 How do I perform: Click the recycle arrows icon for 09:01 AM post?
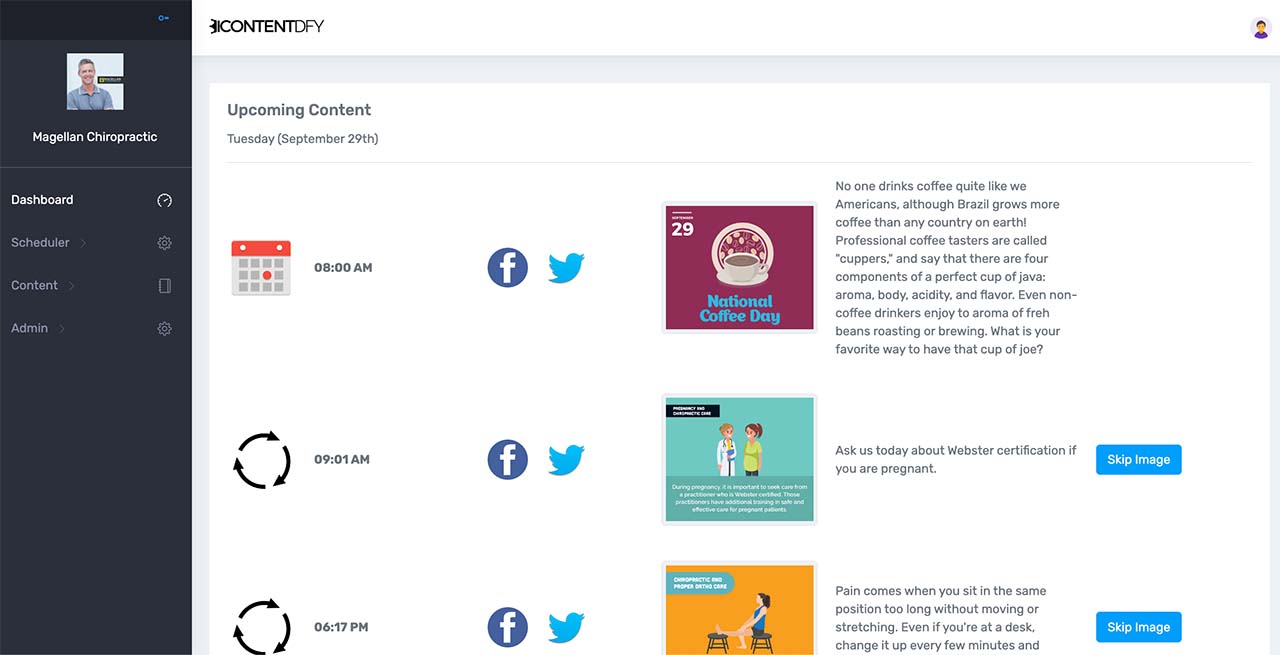261,460
